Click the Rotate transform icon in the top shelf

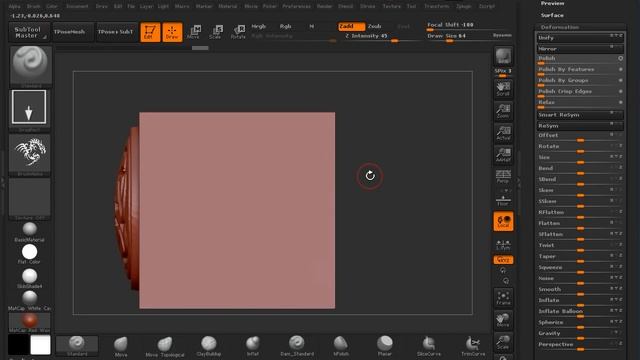(238, 32)
